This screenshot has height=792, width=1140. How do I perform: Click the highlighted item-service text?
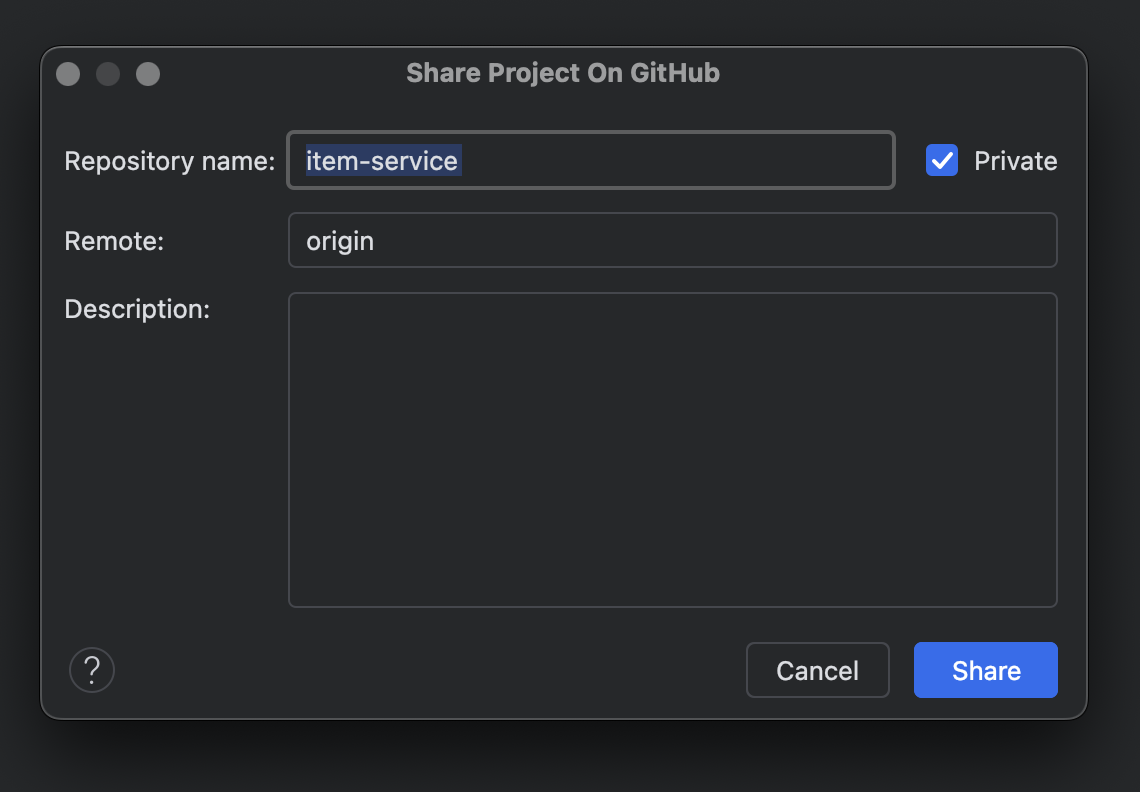(382, 161)
